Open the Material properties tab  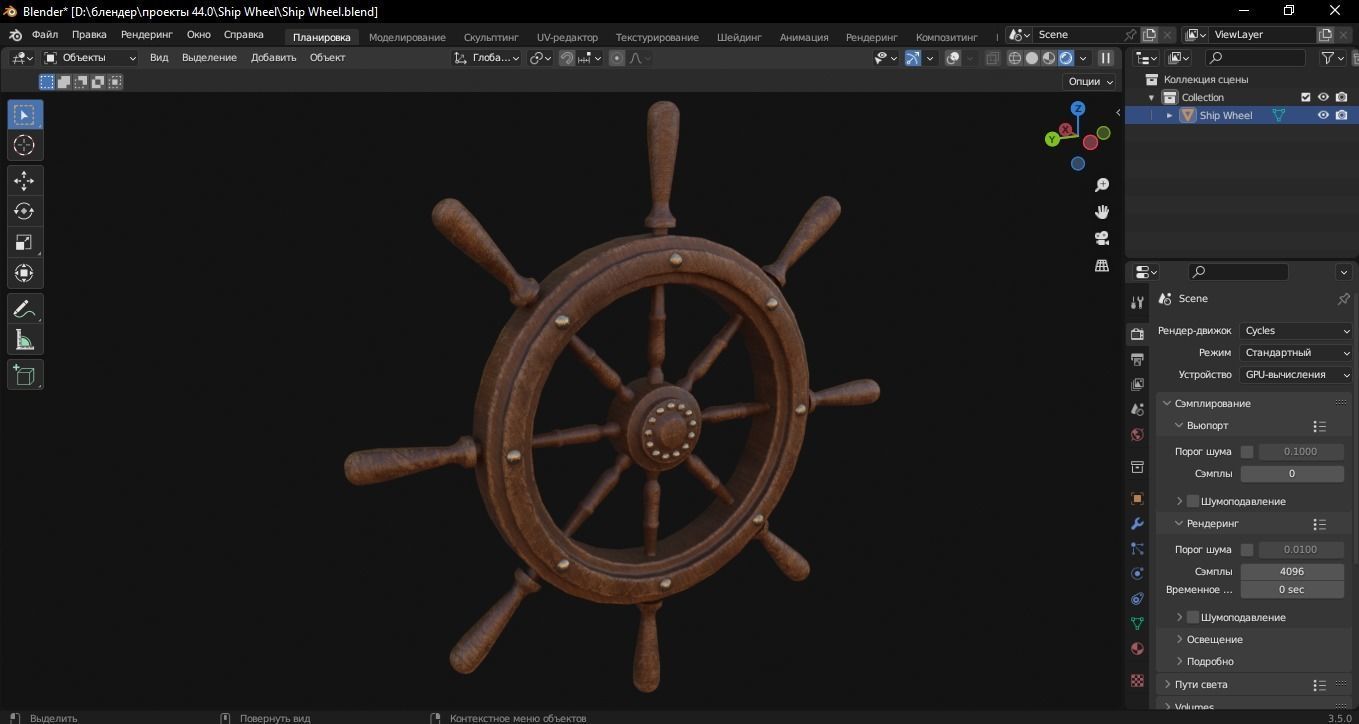pos(1137,648)
